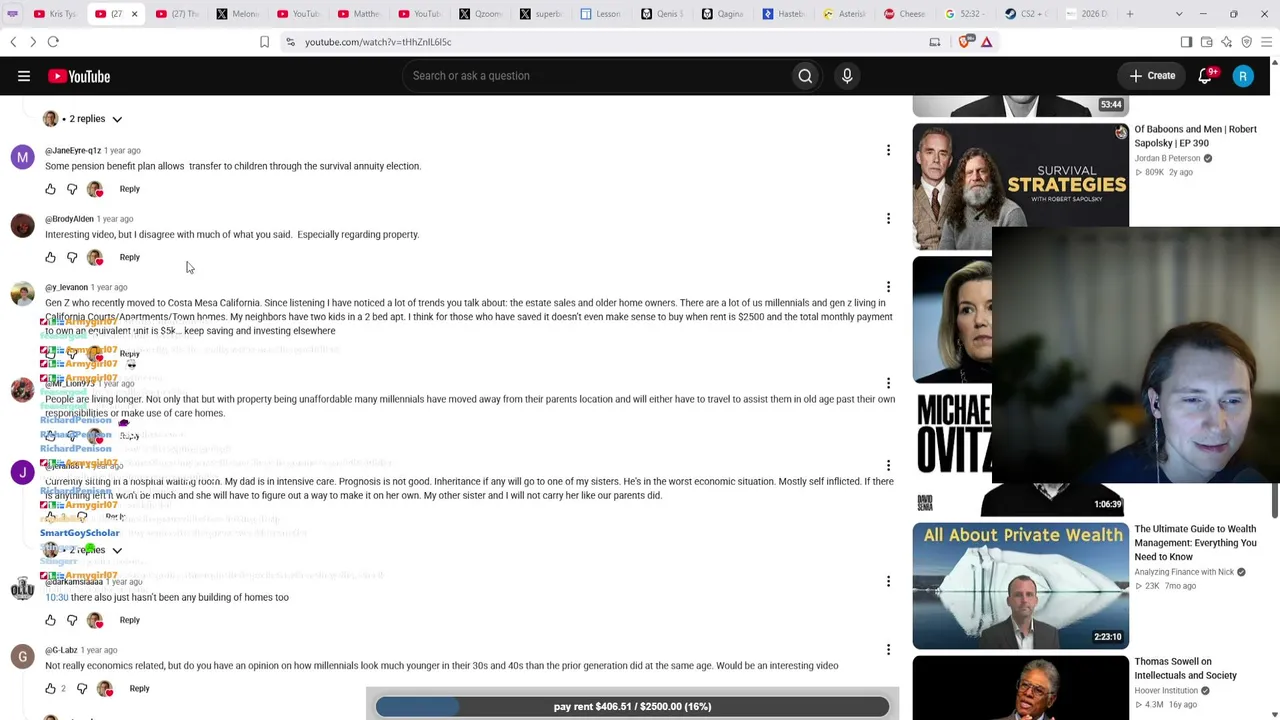Bookmark this page in the address bar
Viewport: 1280px width, 720px height.
264,42
